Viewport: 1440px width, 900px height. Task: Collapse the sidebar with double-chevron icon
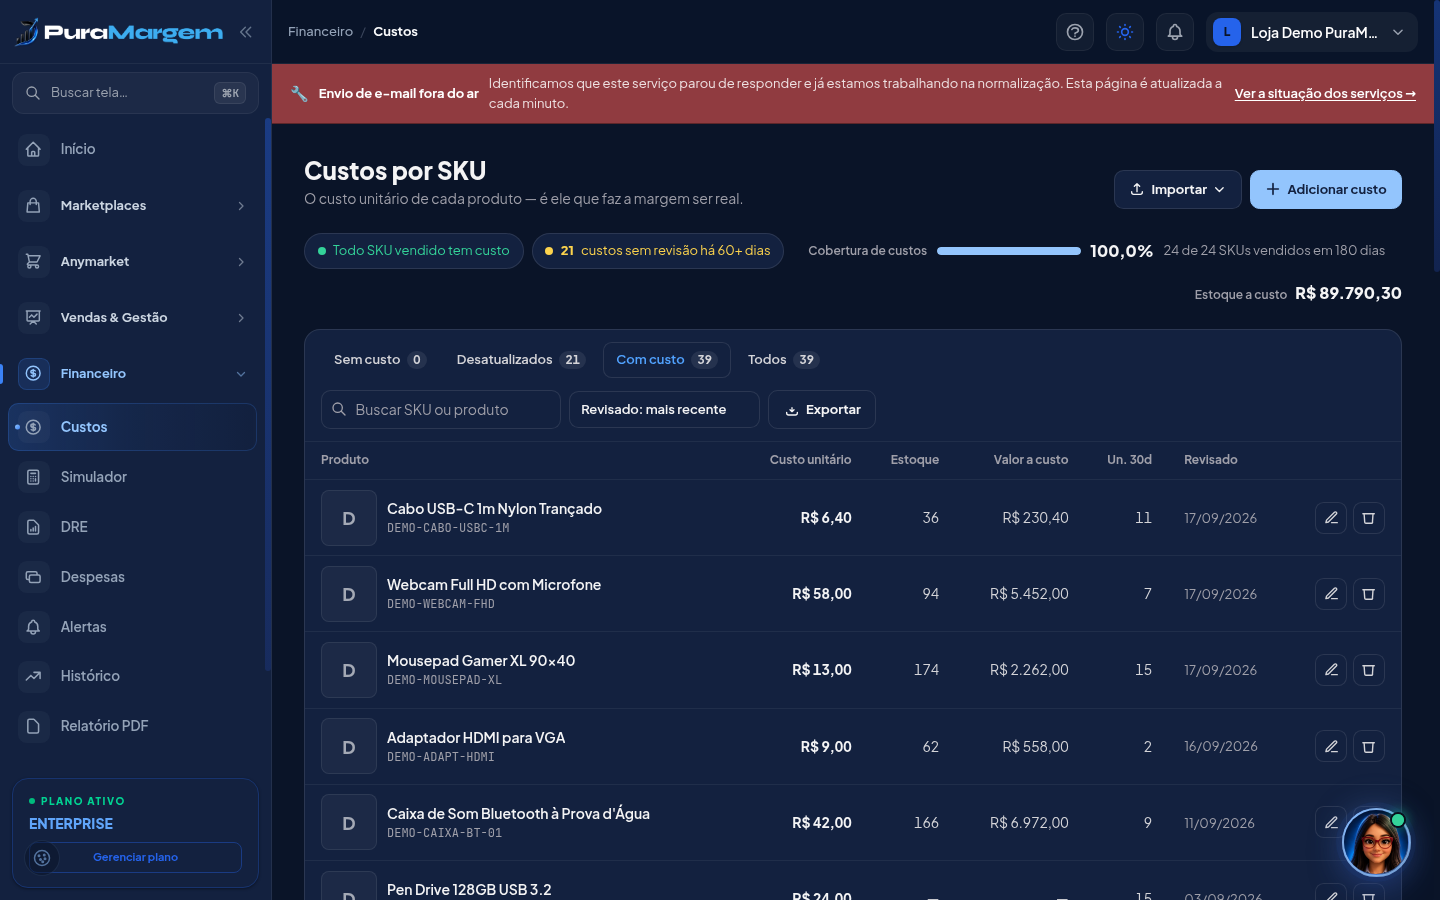(246, 32)
